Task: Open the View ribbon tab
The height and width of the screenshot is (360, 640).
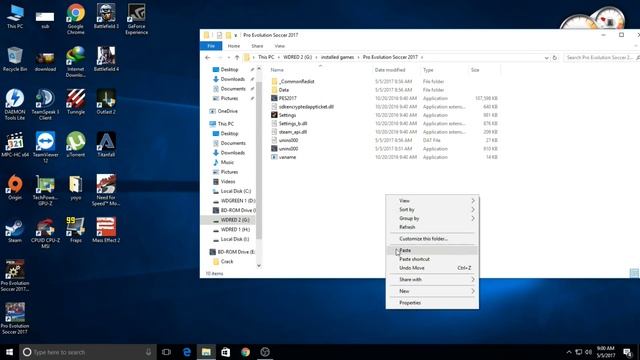Action: [x=280, y=46]
